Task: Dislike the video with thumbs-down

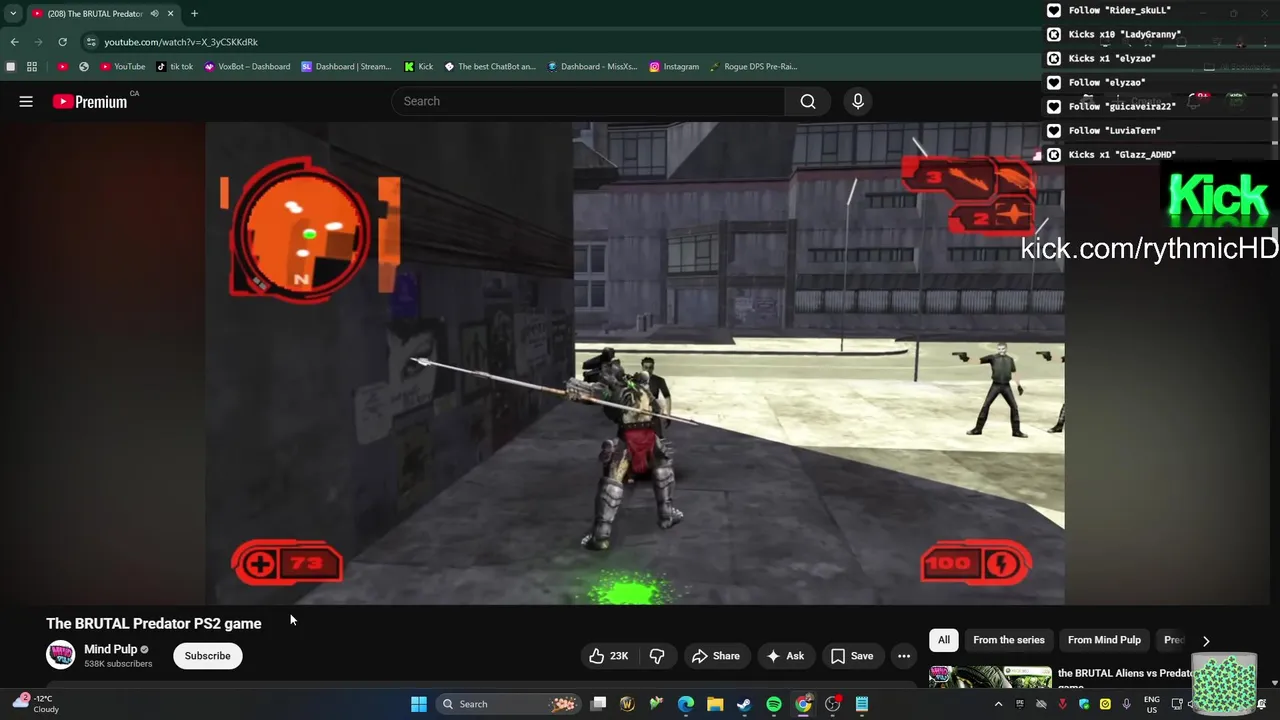Action: [657, 656]
